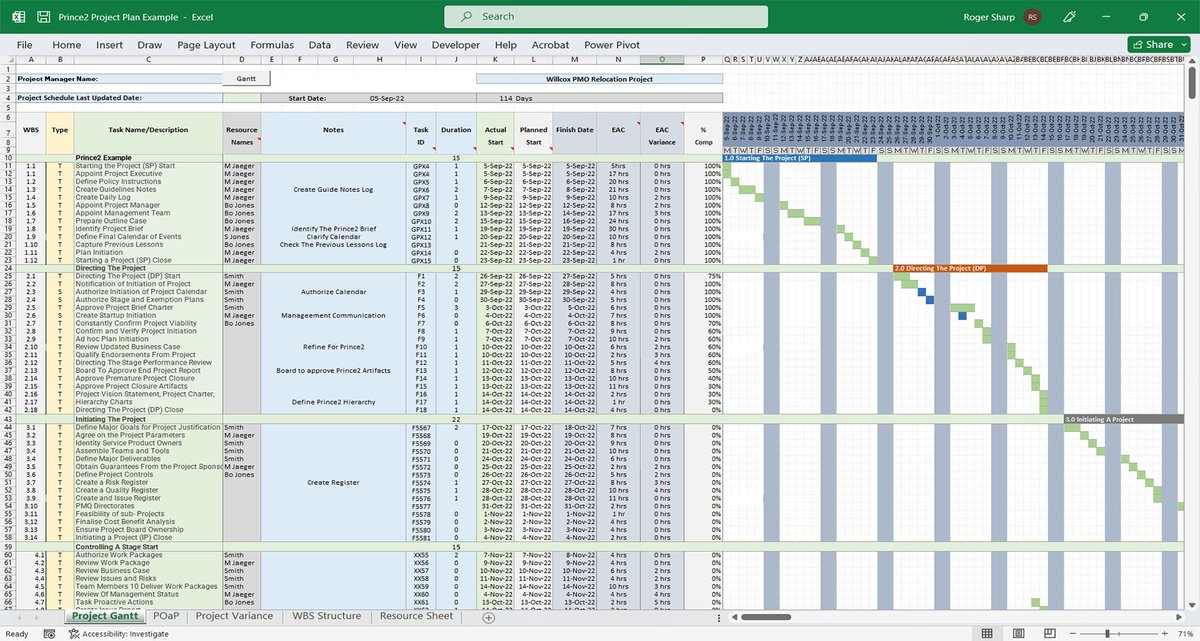Select the 'Create Guide Notes Log' note cell
The width and height of the screenshot is (1200, 641).
[x=333, y=188]
